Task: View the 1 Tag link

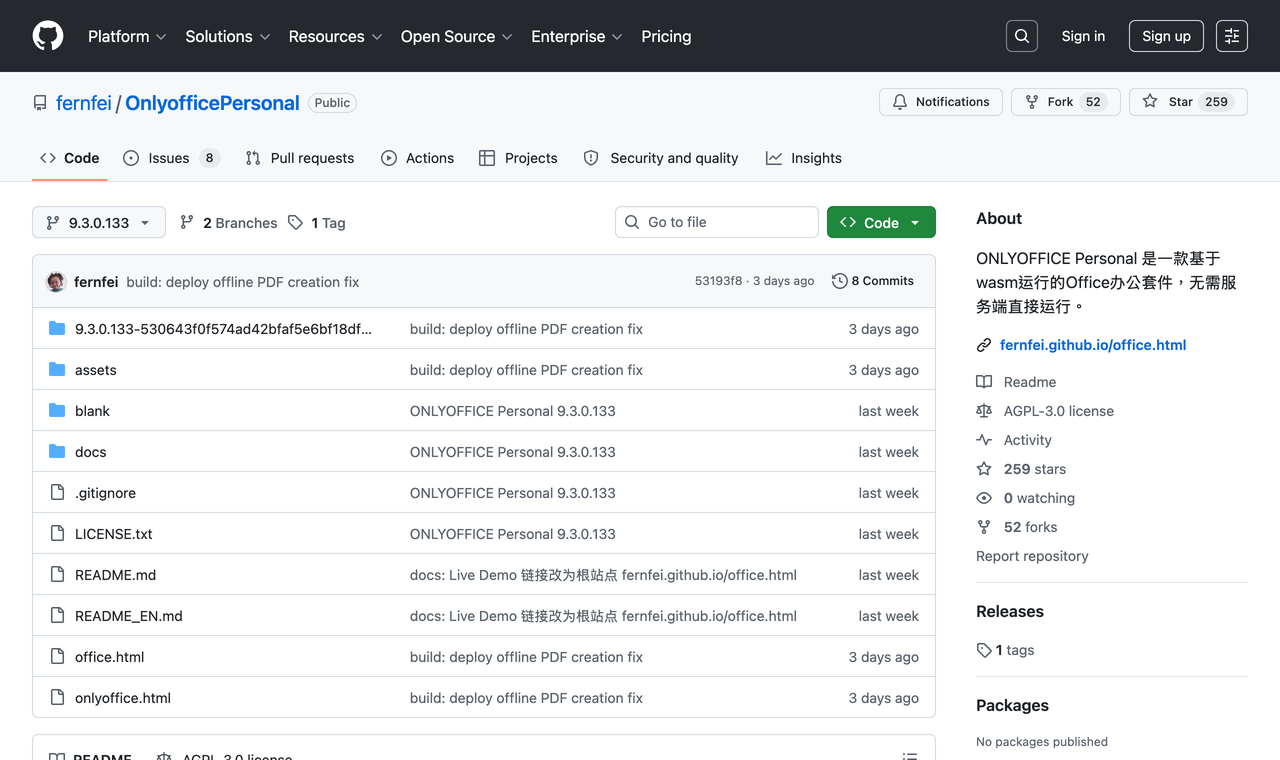Action: pyautogui.click(x=317, y=223)
